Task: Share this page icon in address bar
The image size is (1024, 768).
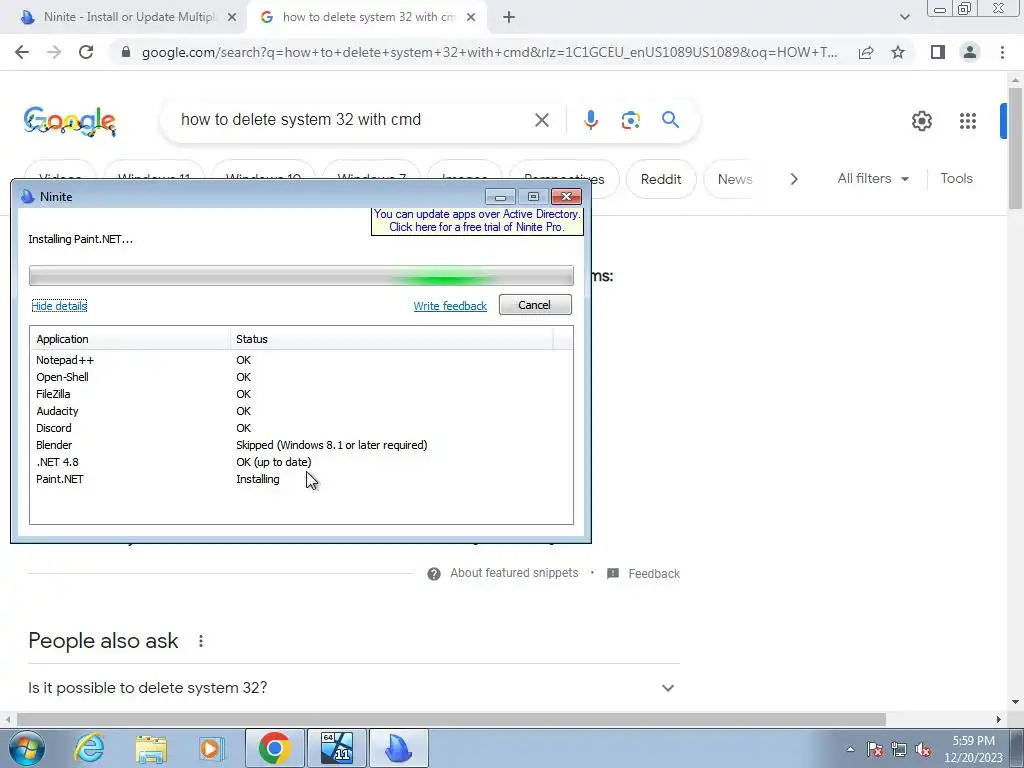Action: coord(866,52)
